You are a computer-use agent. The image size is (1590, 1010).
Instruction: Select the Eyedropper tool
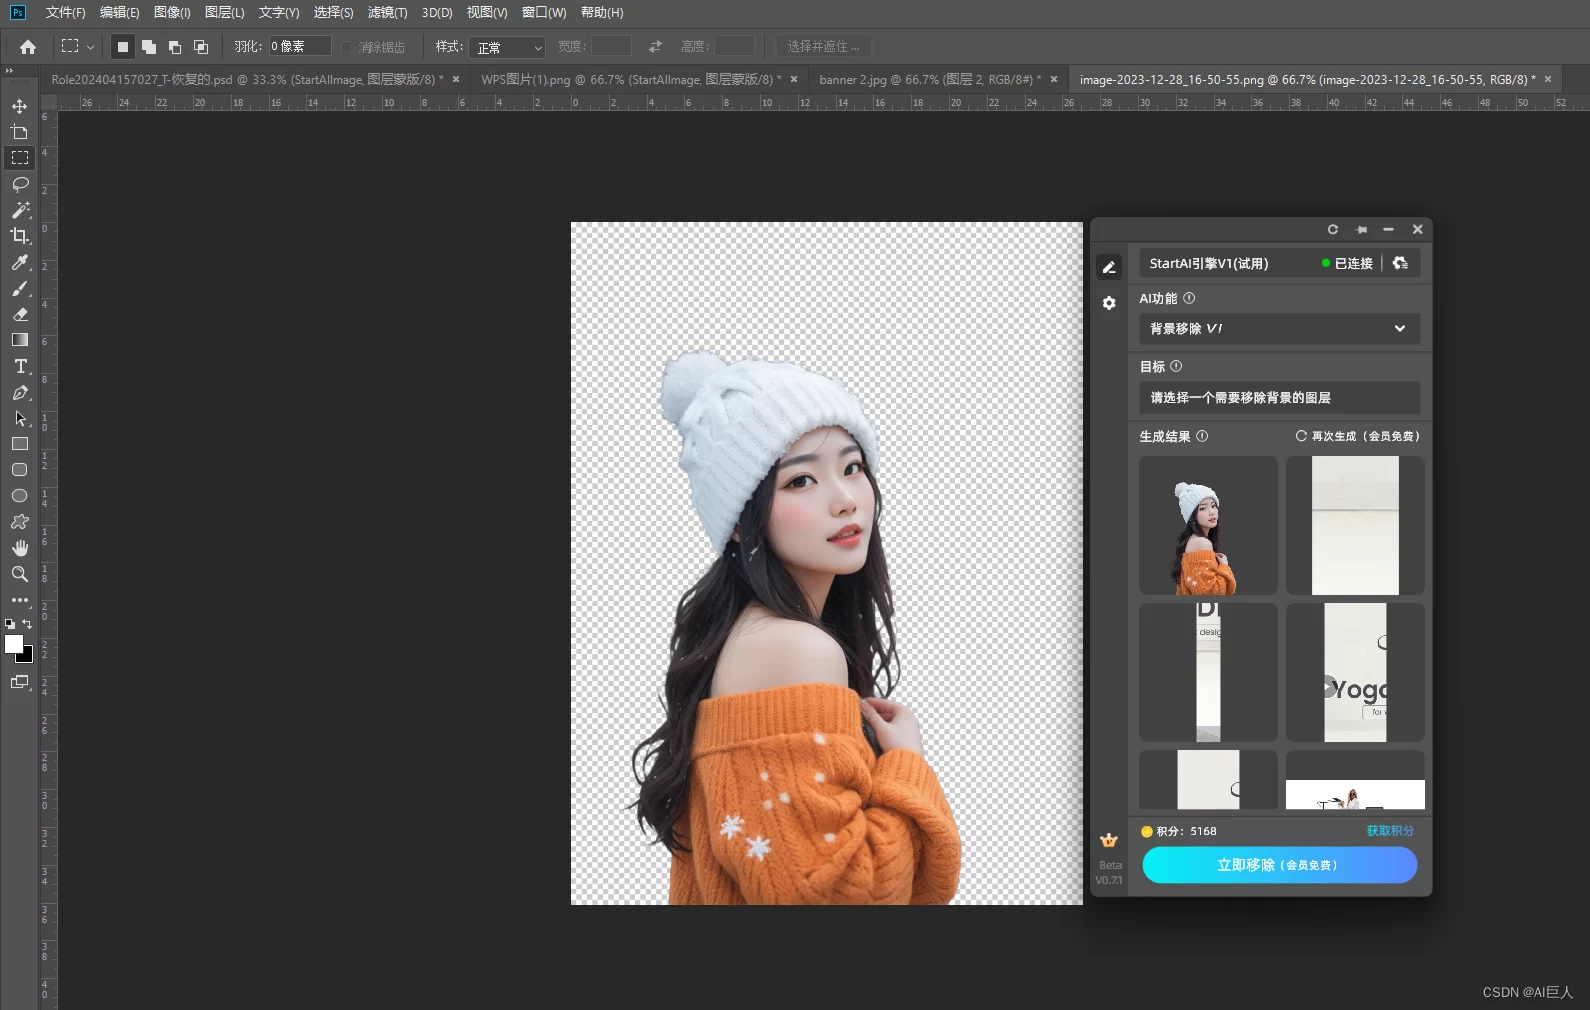pyautogui.click(x=19, y=262)
